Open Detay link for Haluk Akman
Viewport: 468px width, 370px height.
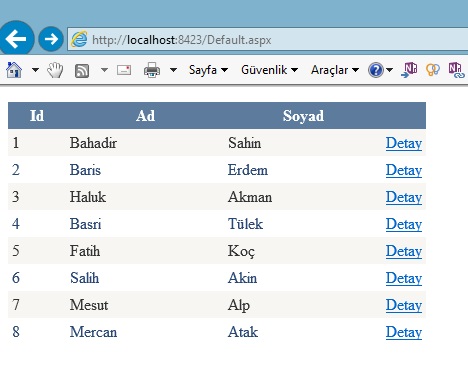404,197
